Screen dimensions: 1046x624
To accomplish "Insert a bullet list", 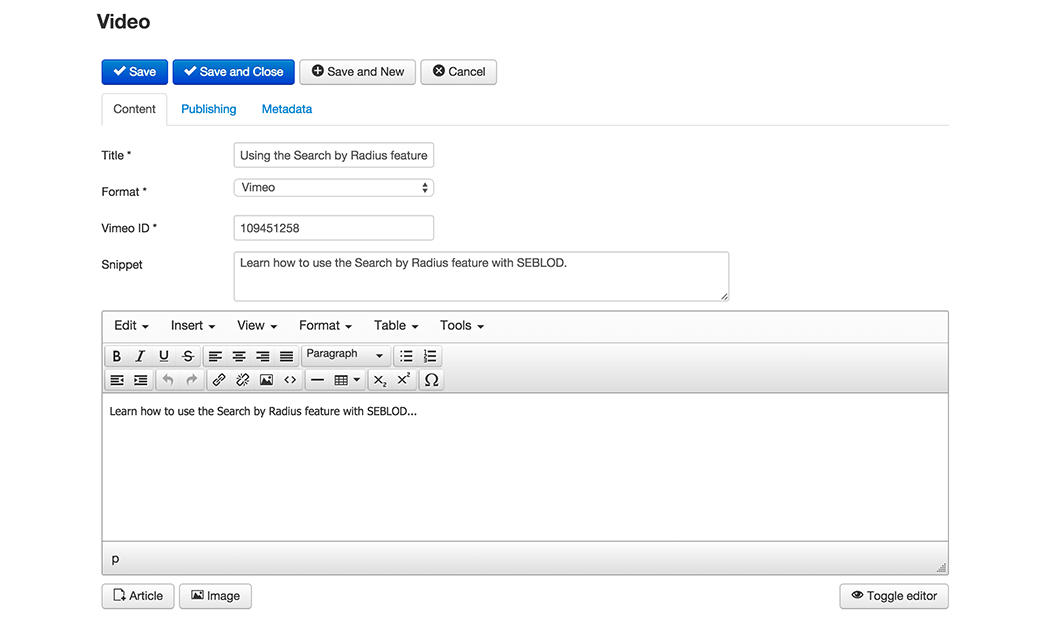I will point(406,356).
